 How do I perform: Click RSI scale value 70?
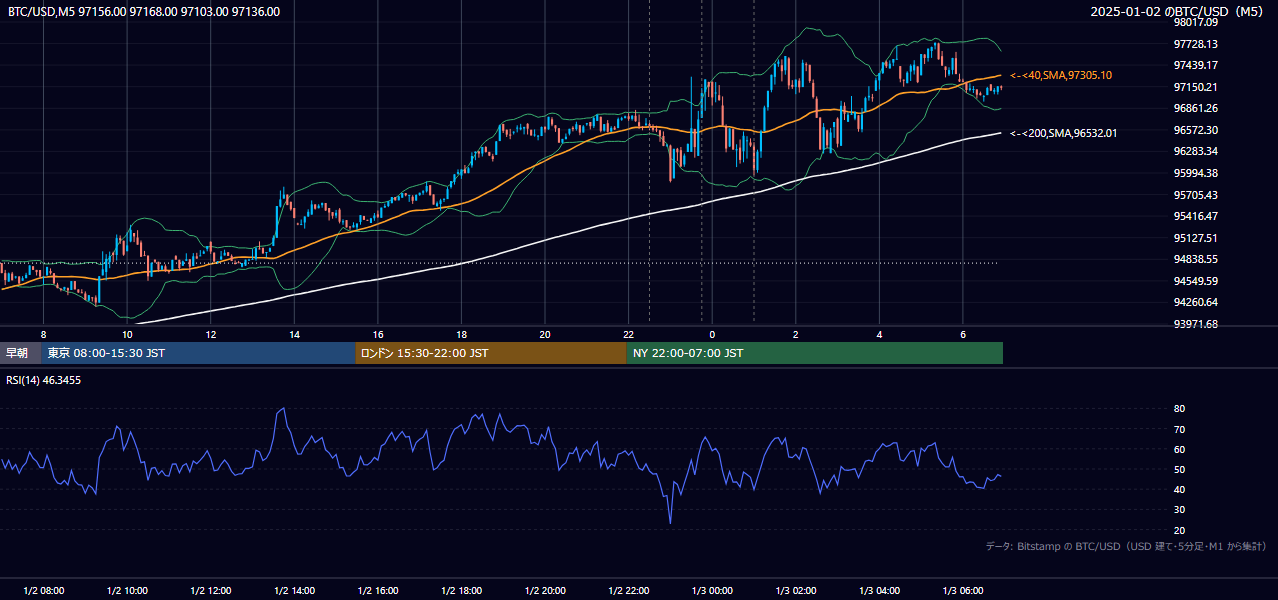1179,429
